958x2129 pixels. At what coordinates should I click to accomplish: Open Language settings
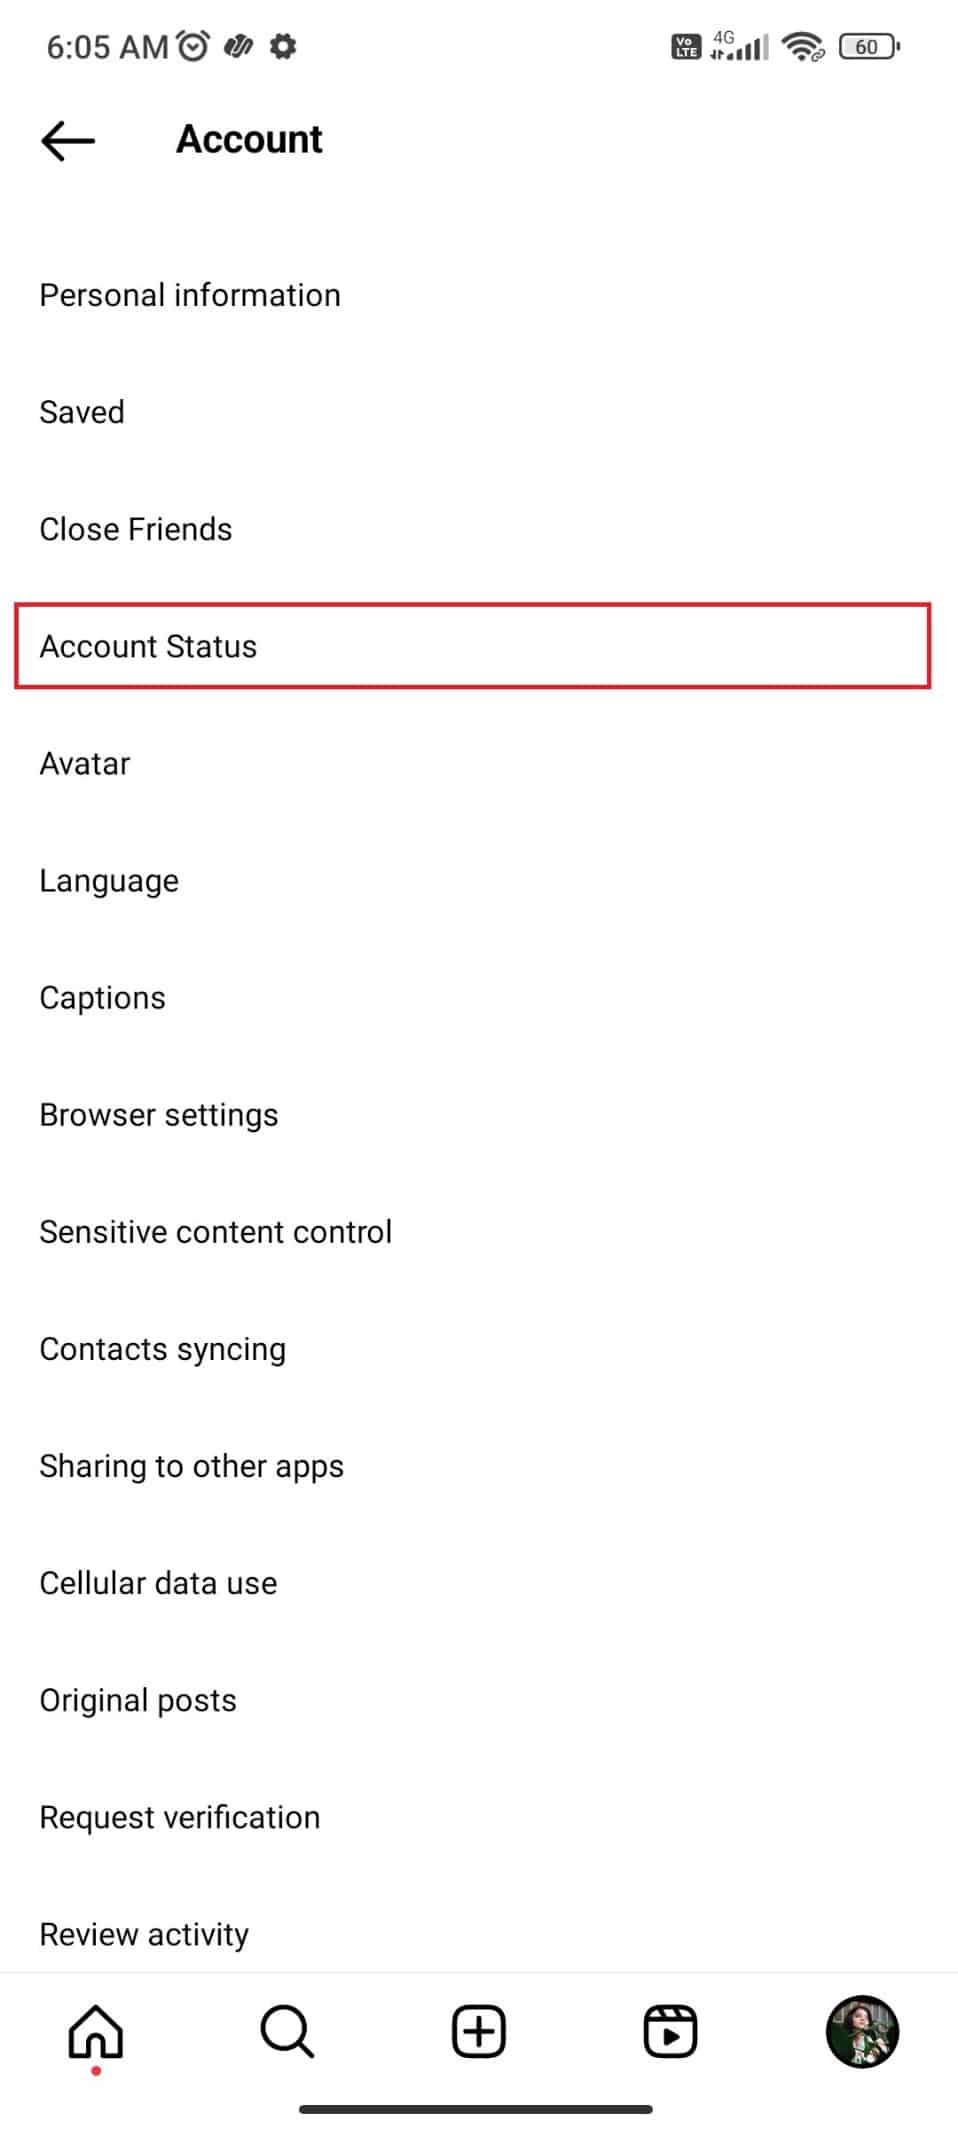478,880
